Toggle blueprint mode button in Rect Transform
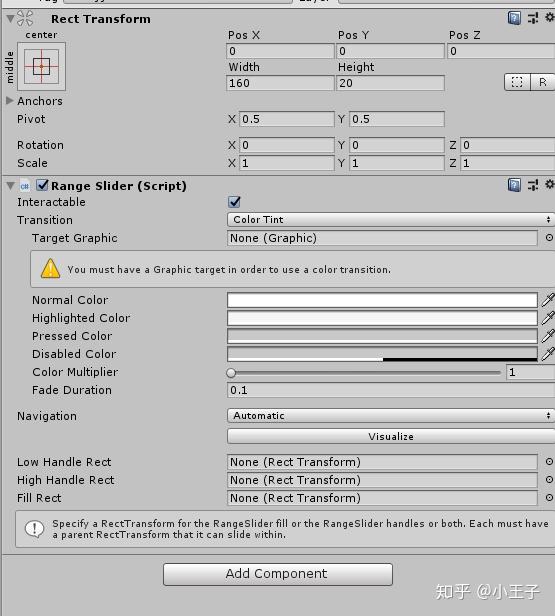 tap(517, 82)
